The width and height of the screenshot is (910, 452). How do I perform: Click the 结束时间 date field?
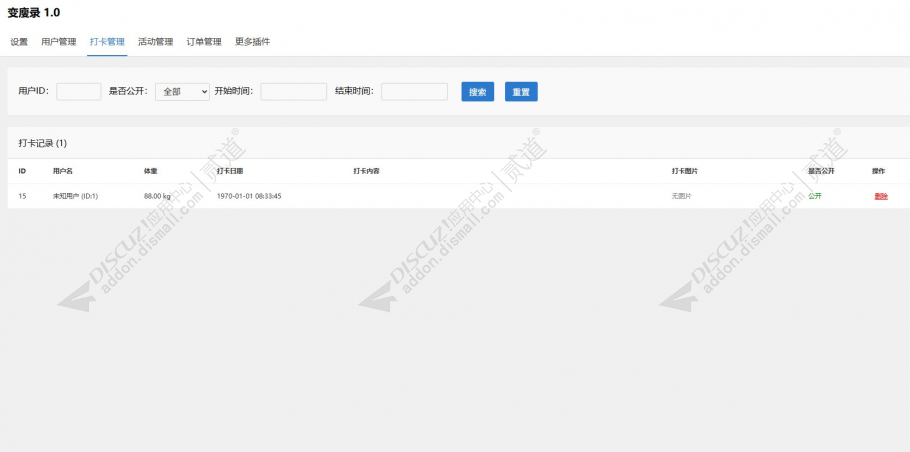tap(414, 92)
